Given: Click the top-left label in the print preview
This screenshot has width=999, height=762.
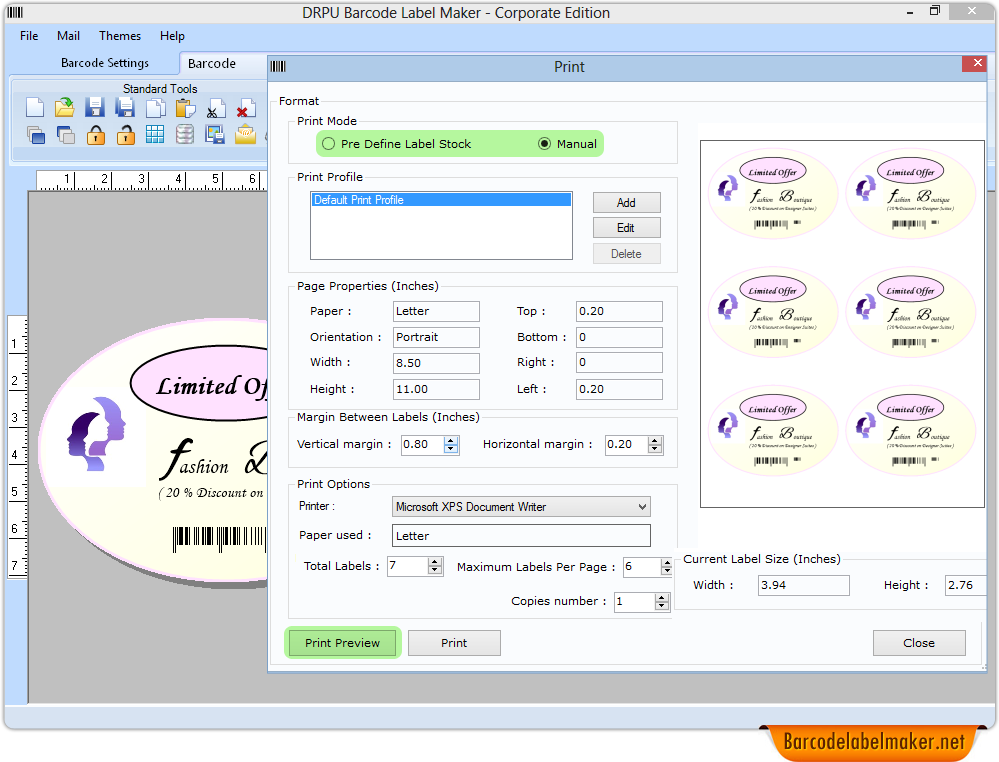Looking at the screenshot, I should (x=772, y=194).
